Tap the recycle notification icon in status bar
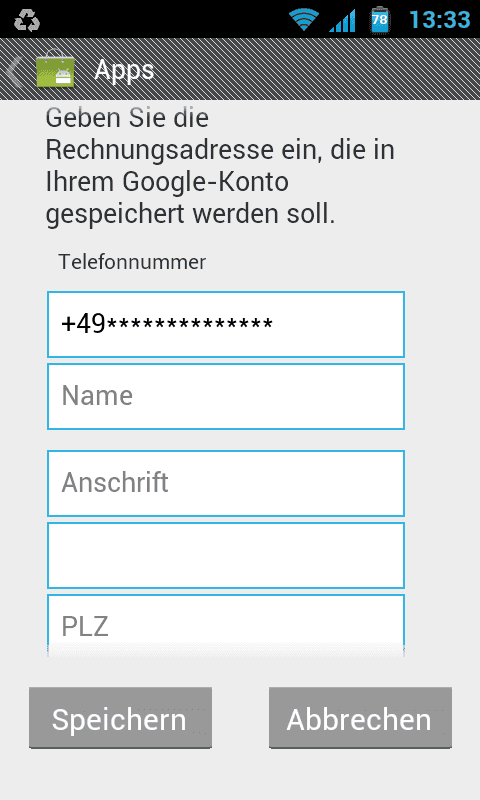Screen dimensions: 480x800 (x=27, y=20)
